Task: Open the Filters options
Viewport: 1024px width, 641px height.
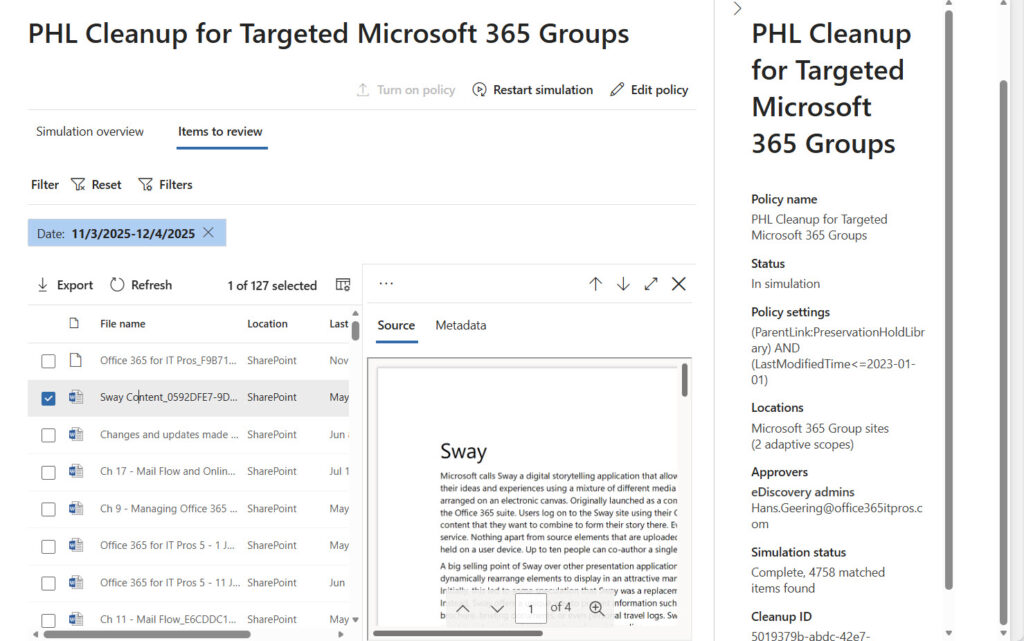Action: 165,185
